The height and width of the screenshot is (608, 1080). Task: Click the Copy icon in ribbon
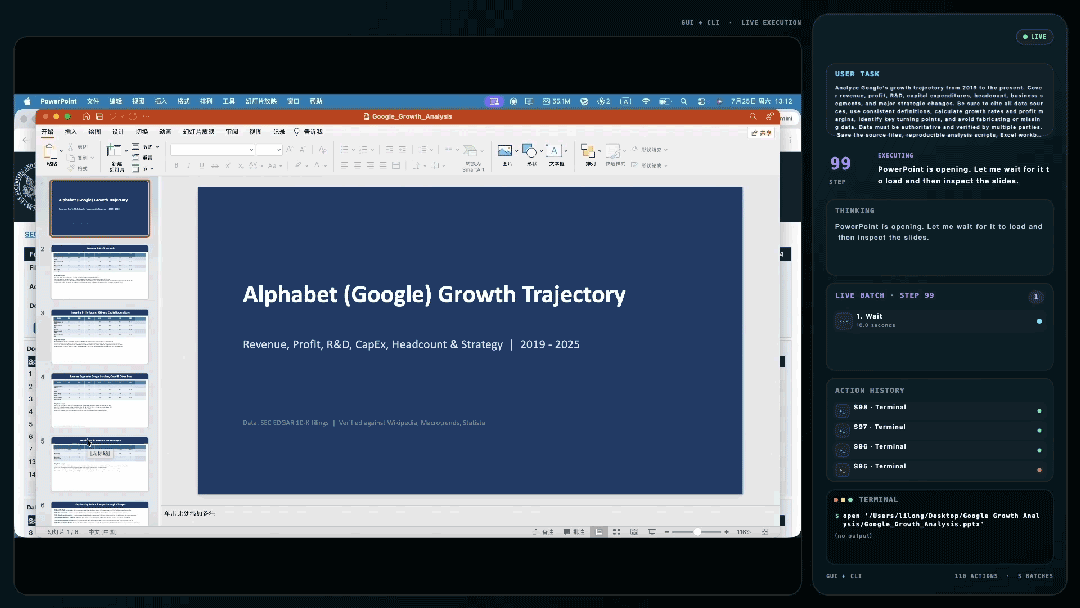click(x=72, y=158)
